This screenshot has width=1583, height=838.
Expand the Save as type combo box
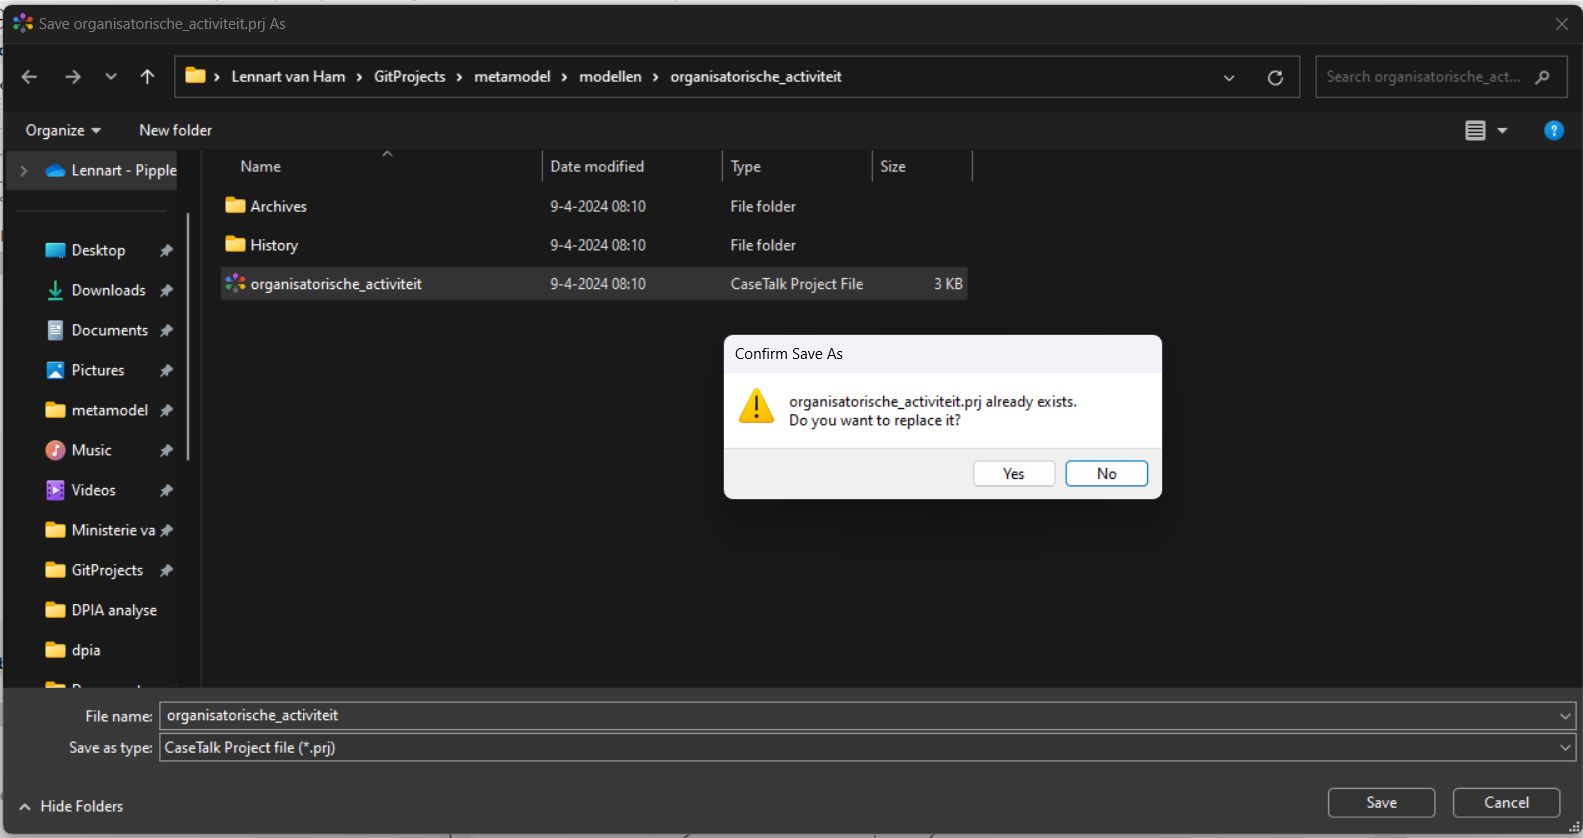pos(1565,748)
